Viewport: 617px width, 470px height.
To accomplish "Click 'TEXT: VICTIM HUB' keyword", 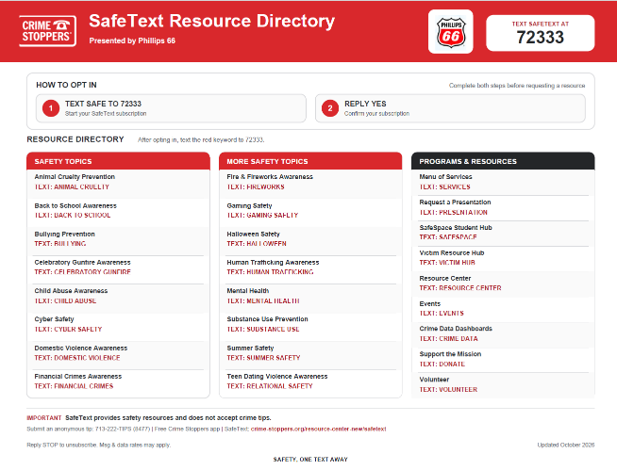I will [447, 263].
